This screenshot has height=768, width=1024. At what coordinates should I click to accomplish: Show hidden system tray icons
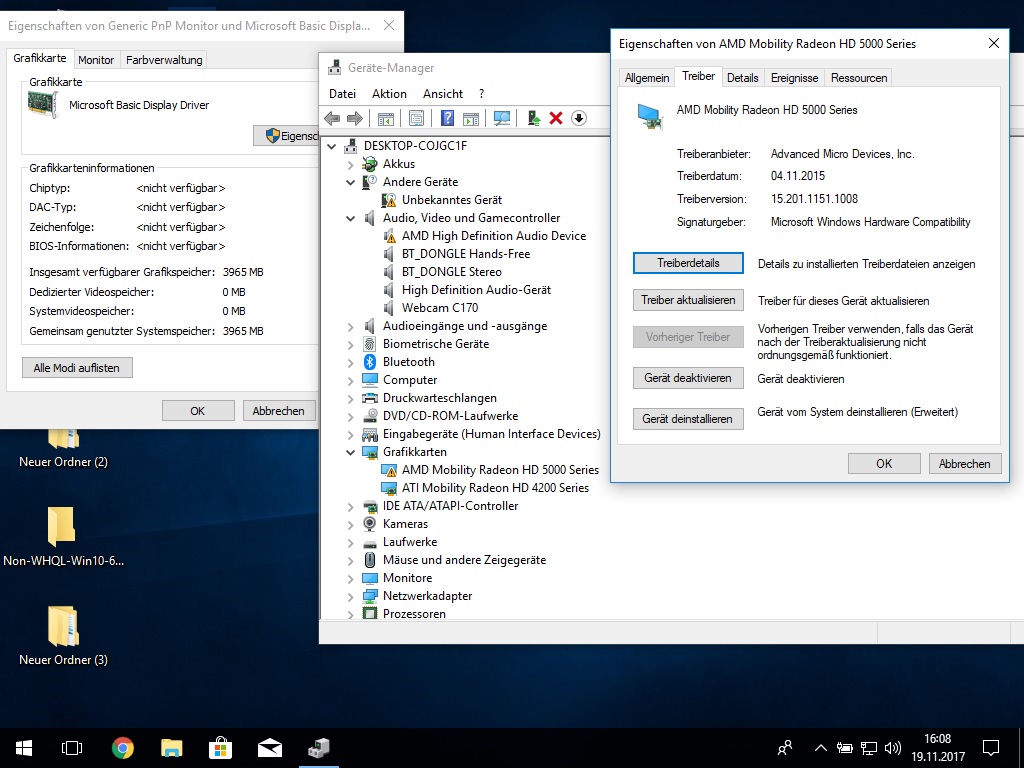pos(821,748)
